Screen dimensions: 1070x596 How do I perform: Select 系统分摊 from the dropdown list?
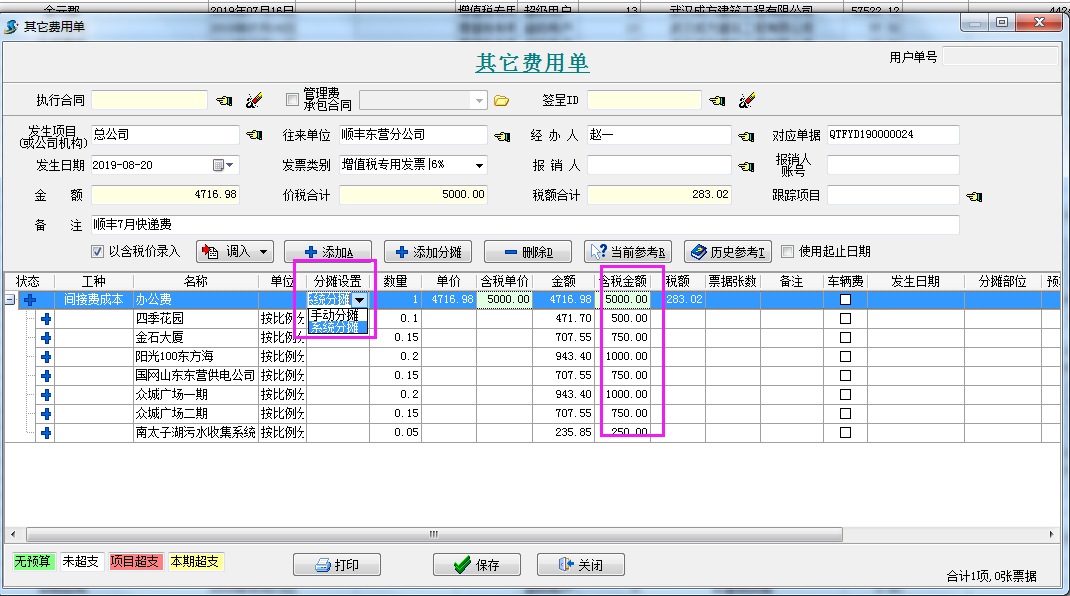pos(334,328)
